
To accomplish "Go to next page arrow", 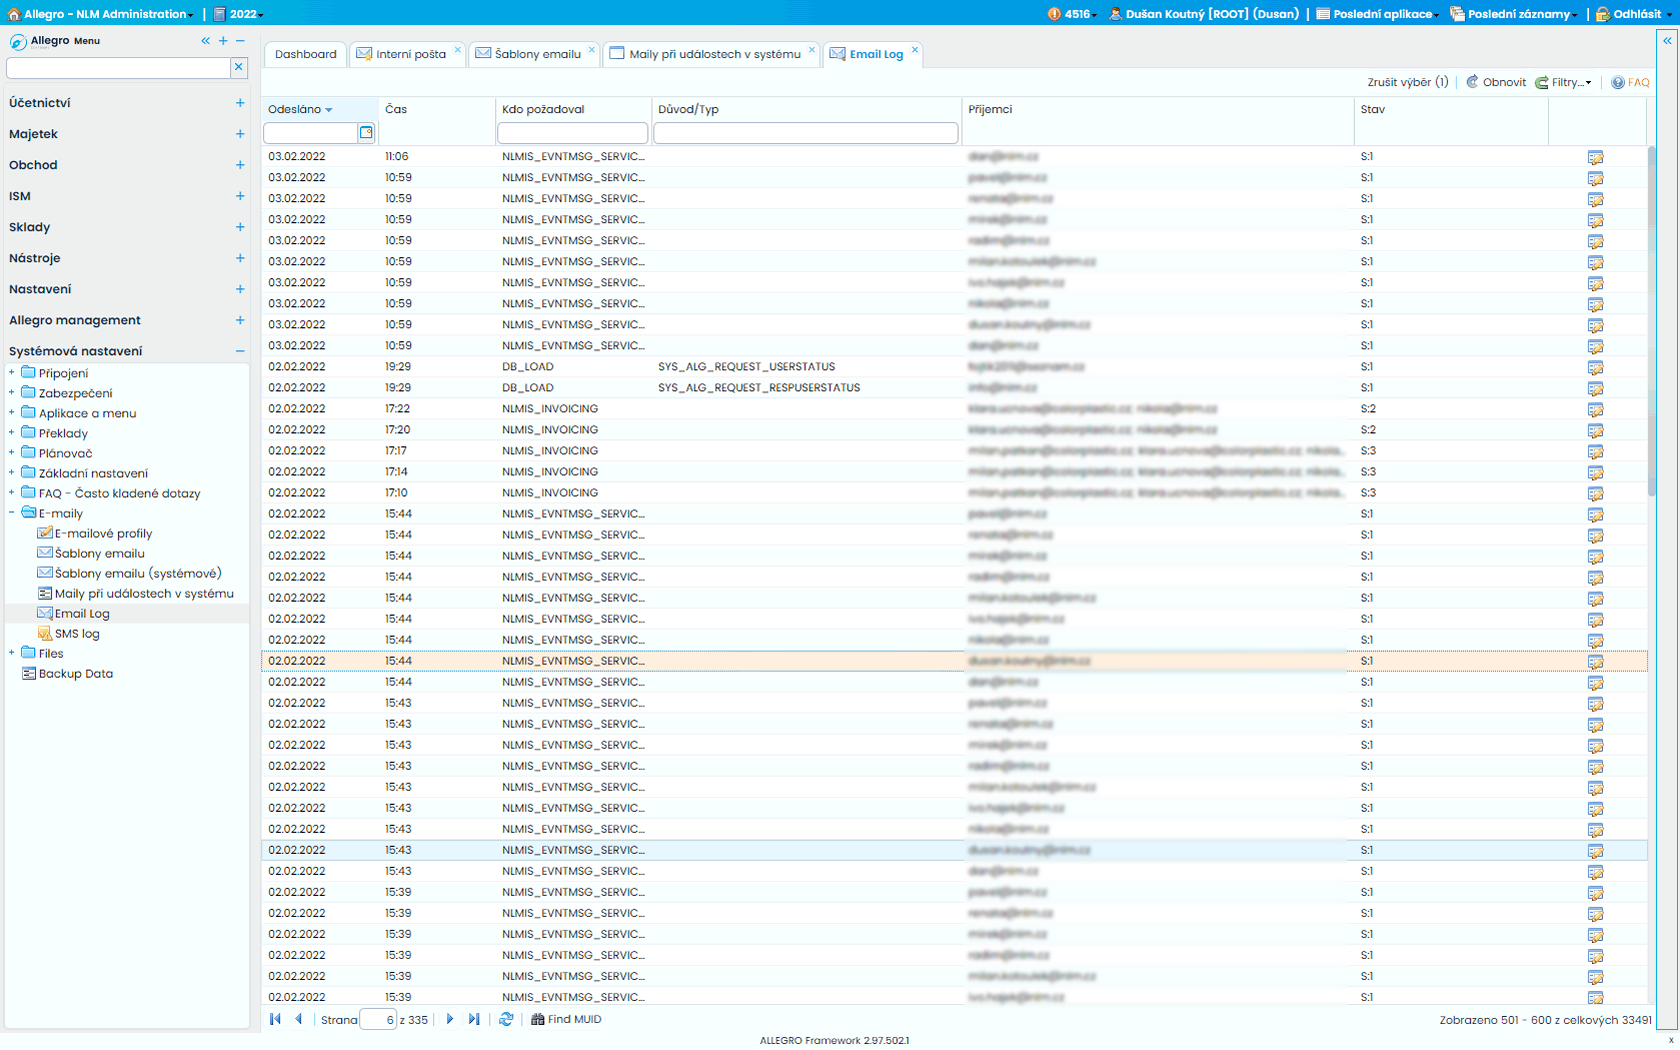I will pos(450,1019).
